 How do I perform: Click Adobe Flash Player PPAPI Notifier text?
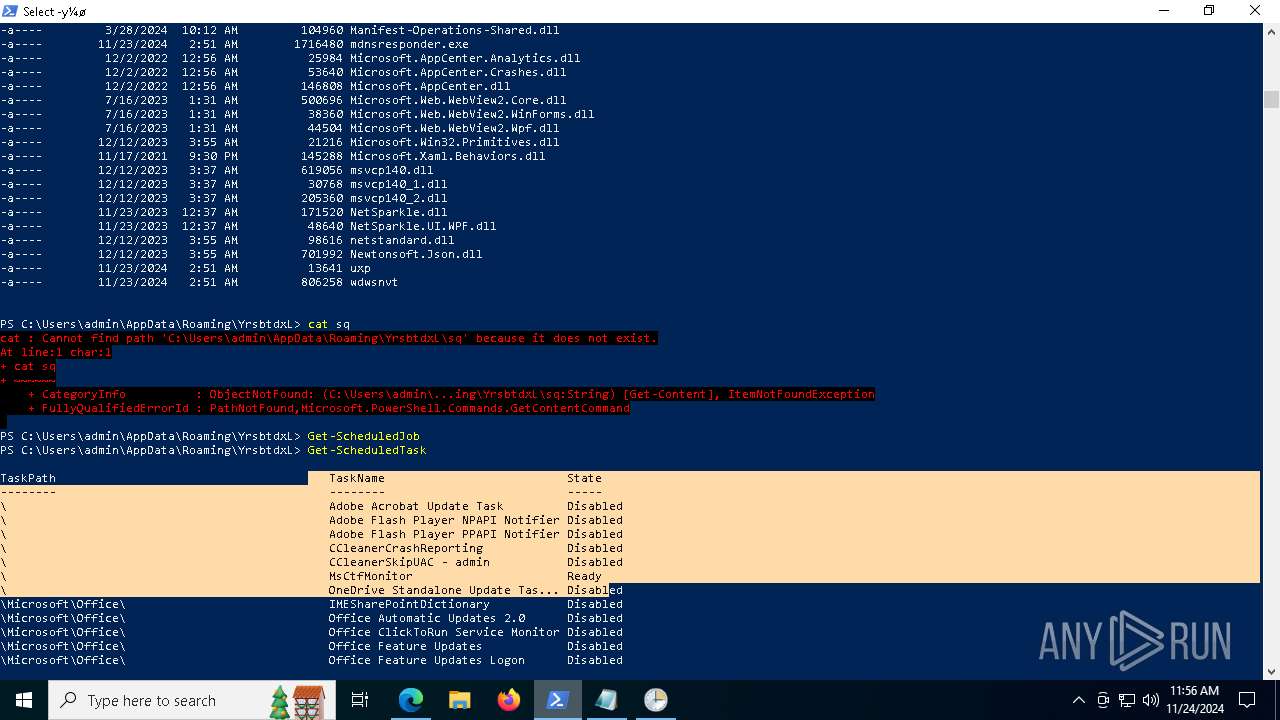coord(444,534)
